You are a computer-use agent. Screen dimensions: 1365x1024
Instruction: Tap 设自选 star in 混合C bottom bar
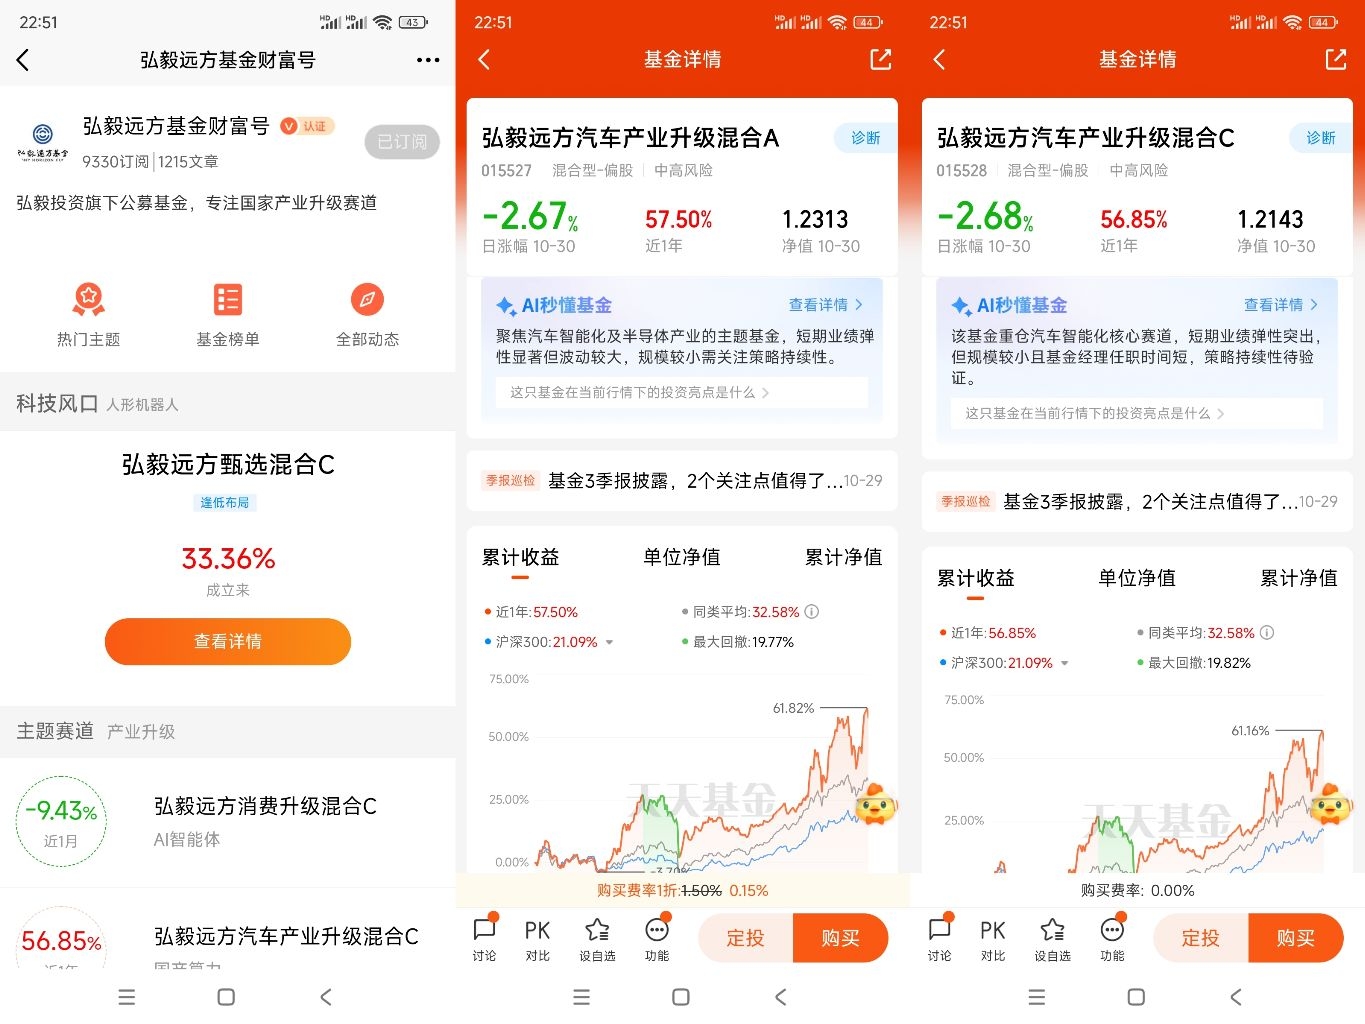pos(1052,939)
